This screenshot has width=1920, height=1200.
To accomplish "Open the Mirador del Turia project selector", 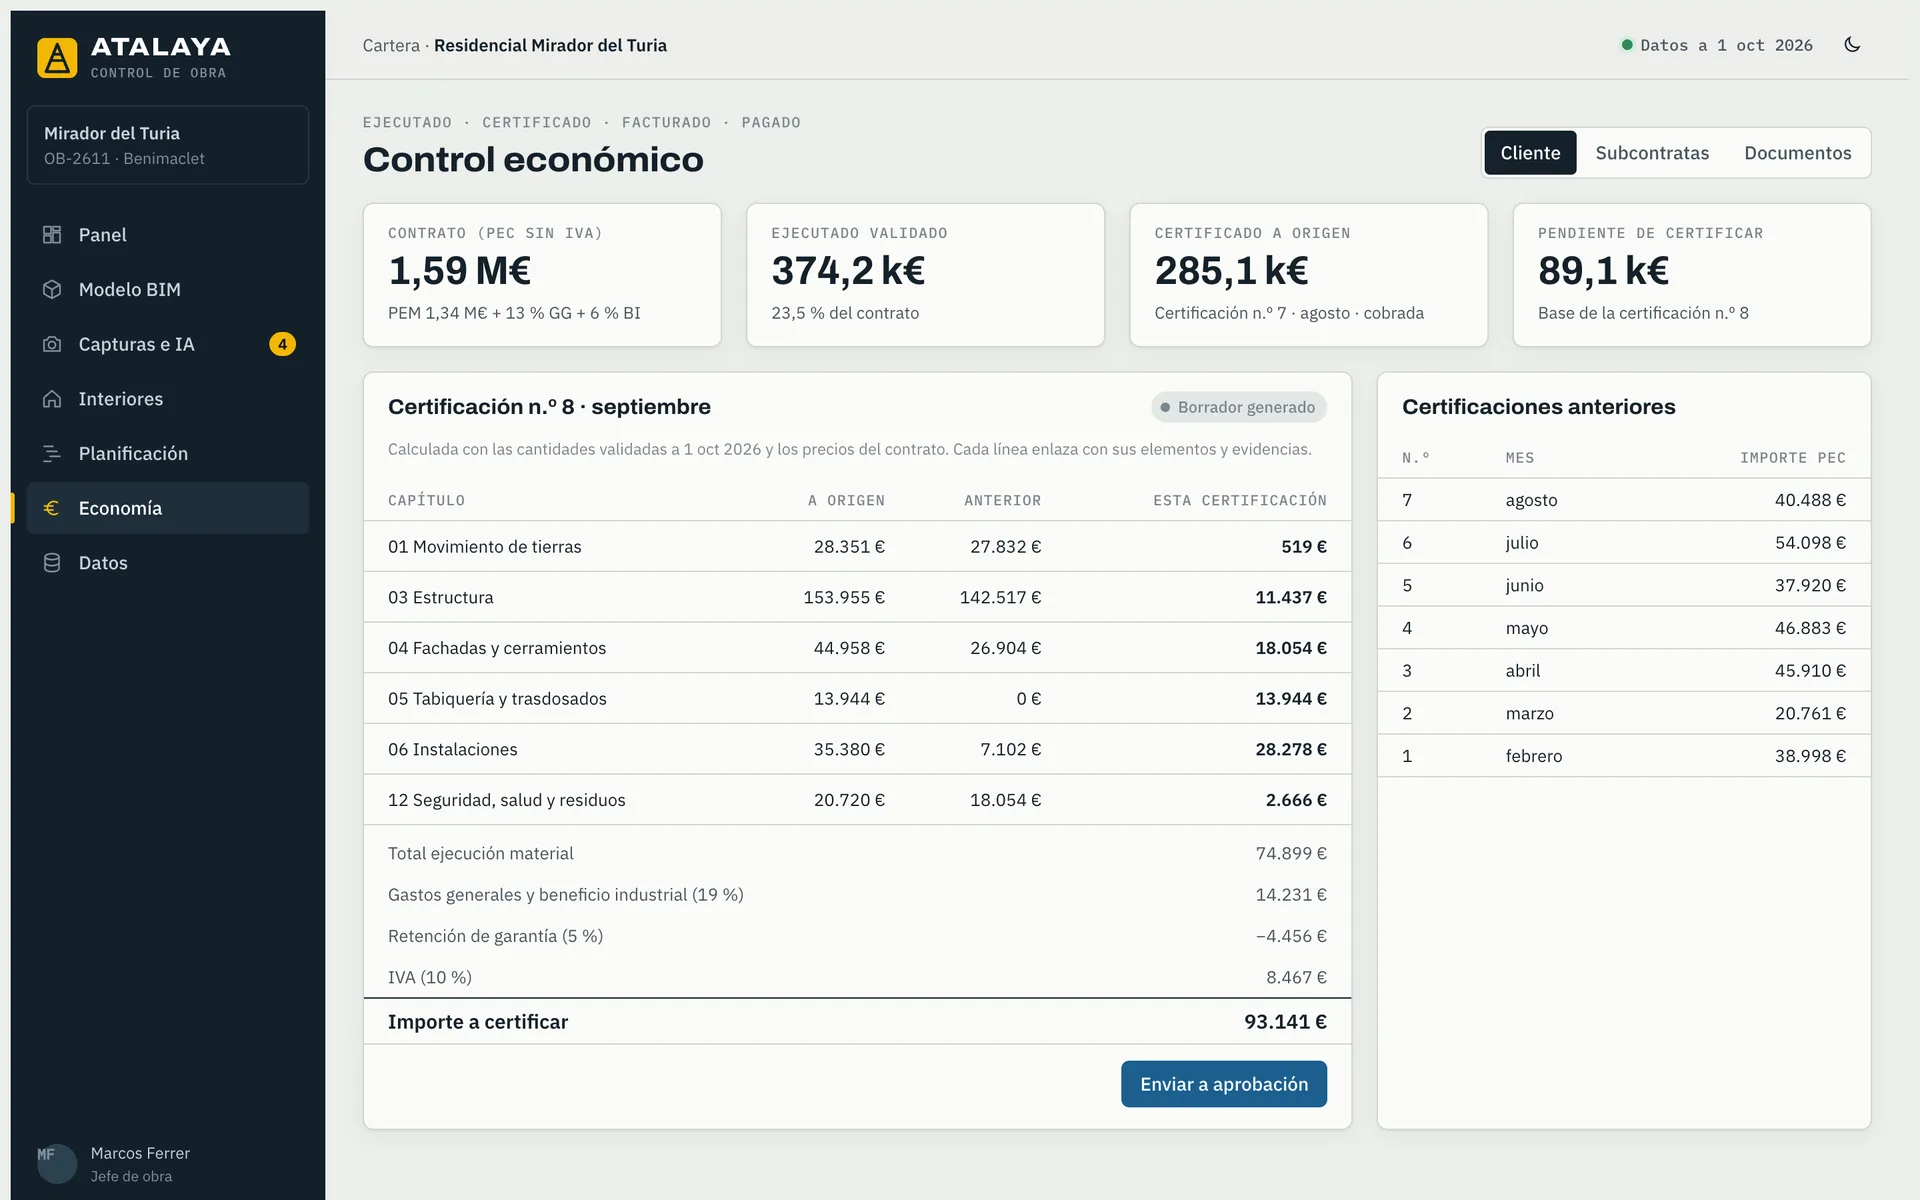I will coord(168,145).
